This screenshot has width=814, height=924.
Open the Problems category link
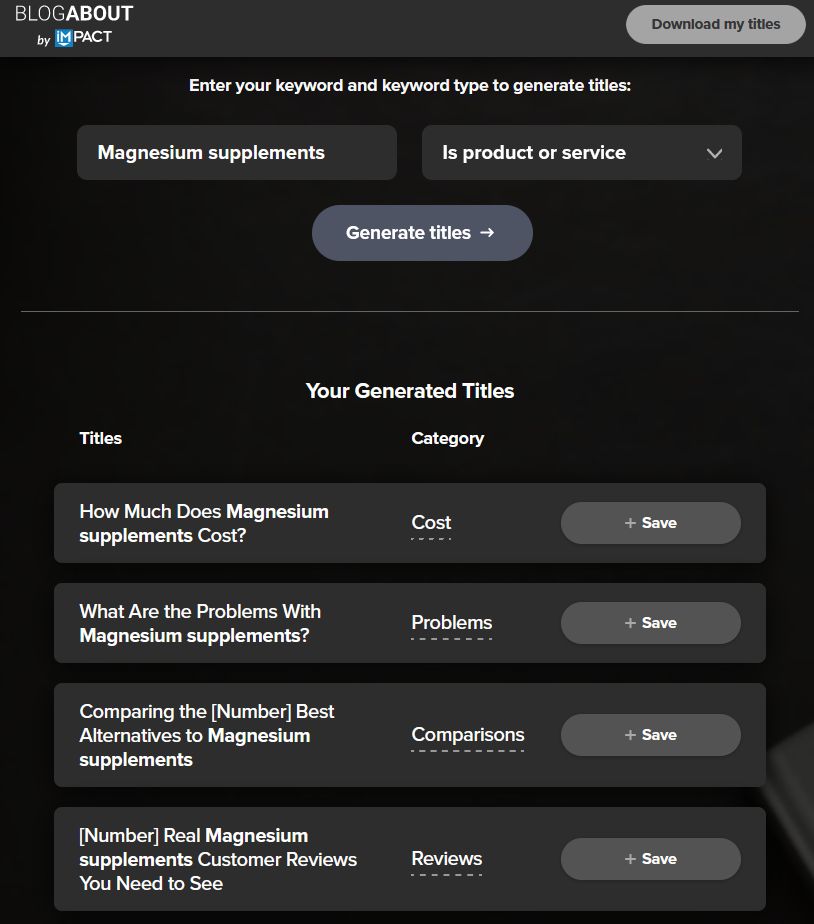click(452, 623)
